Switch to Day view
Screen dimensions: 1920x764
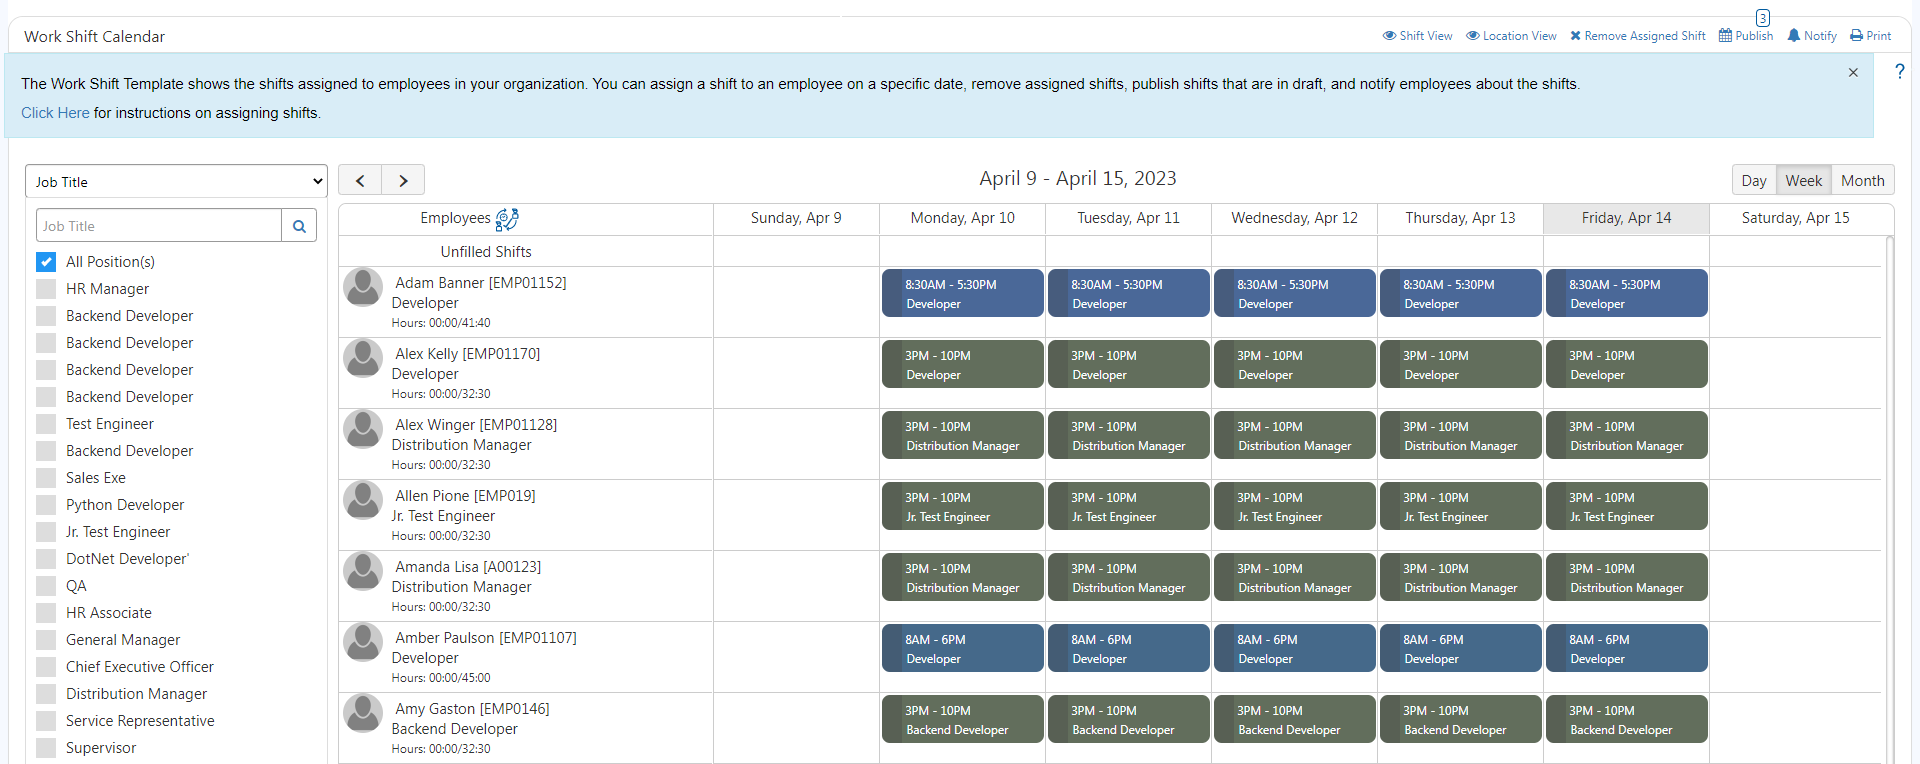pos(1753,181)
